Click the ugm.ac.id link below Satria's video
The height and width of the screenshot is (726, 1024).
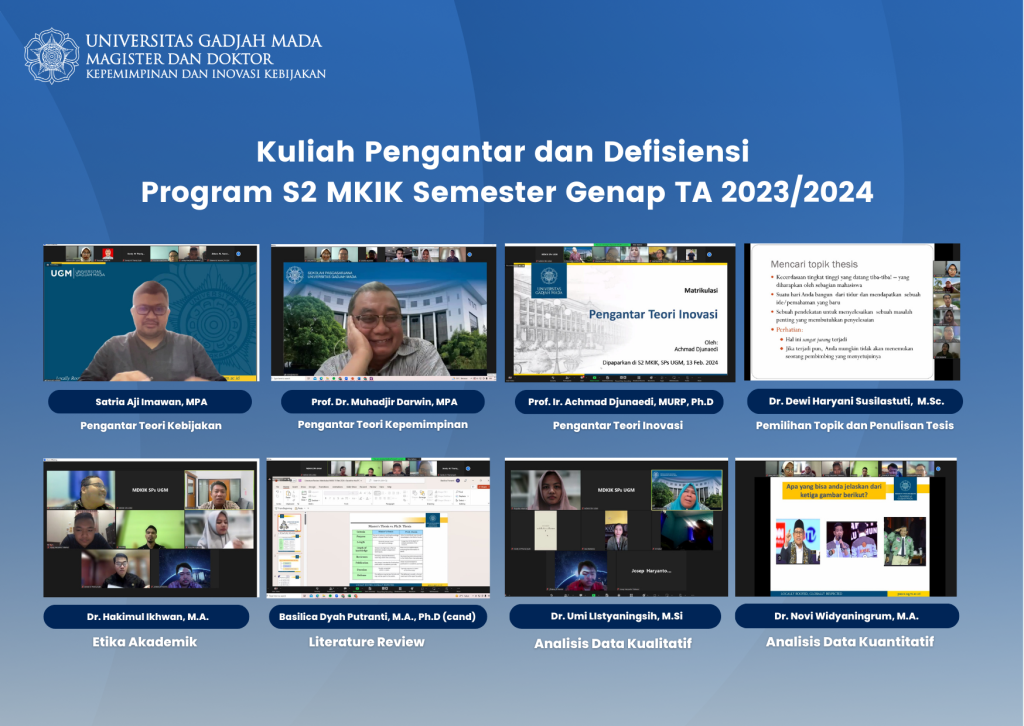click(234, 378)
